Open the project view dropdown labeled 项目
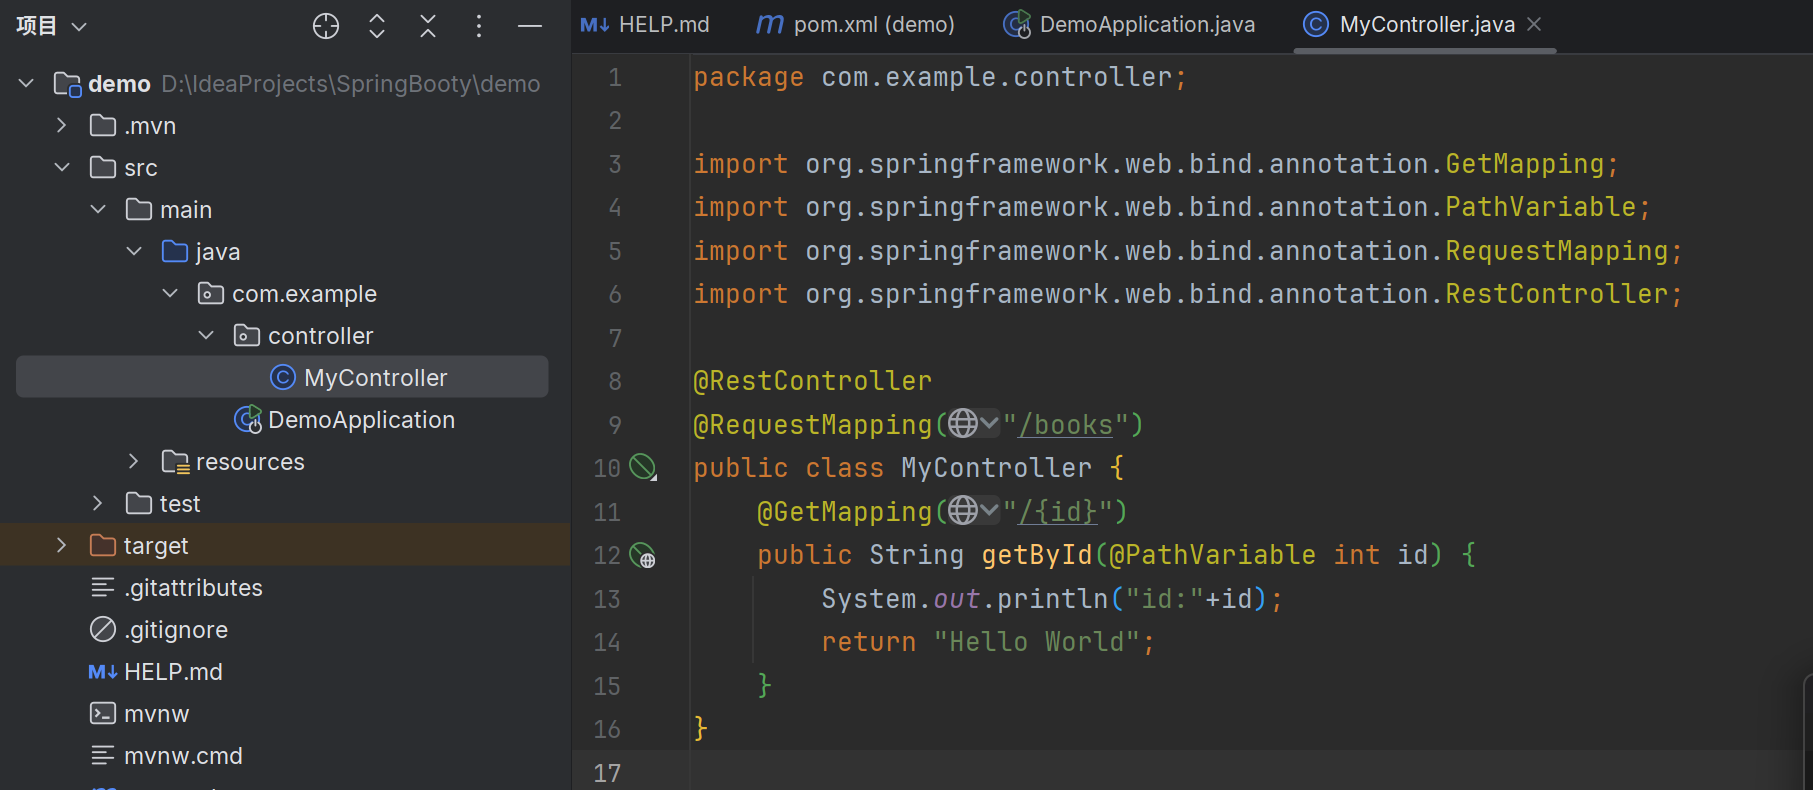 (x=52, y=26)
